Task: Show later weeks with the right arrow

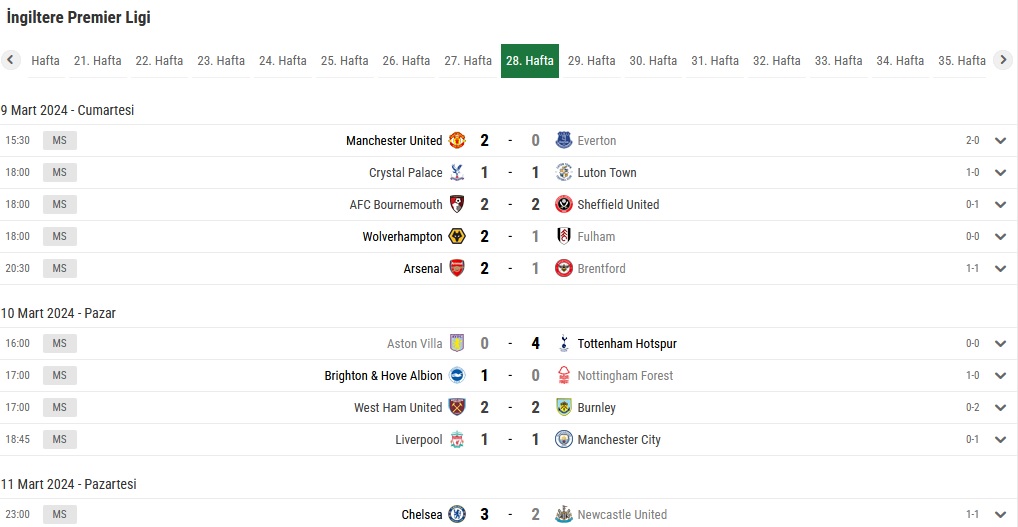Action: coord(1003,60)
